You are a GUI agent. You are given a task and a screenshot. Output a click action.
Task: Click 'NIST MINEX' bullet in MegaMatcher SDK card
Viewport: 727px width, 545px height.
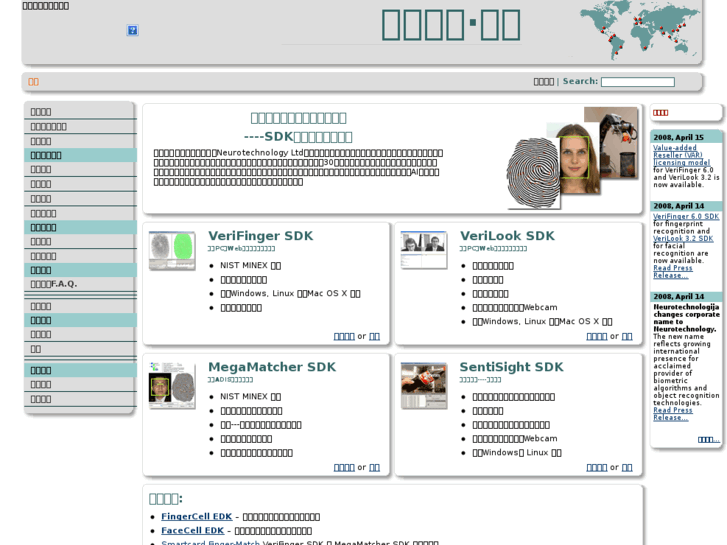pyautogui.click(x=250, y=397)
